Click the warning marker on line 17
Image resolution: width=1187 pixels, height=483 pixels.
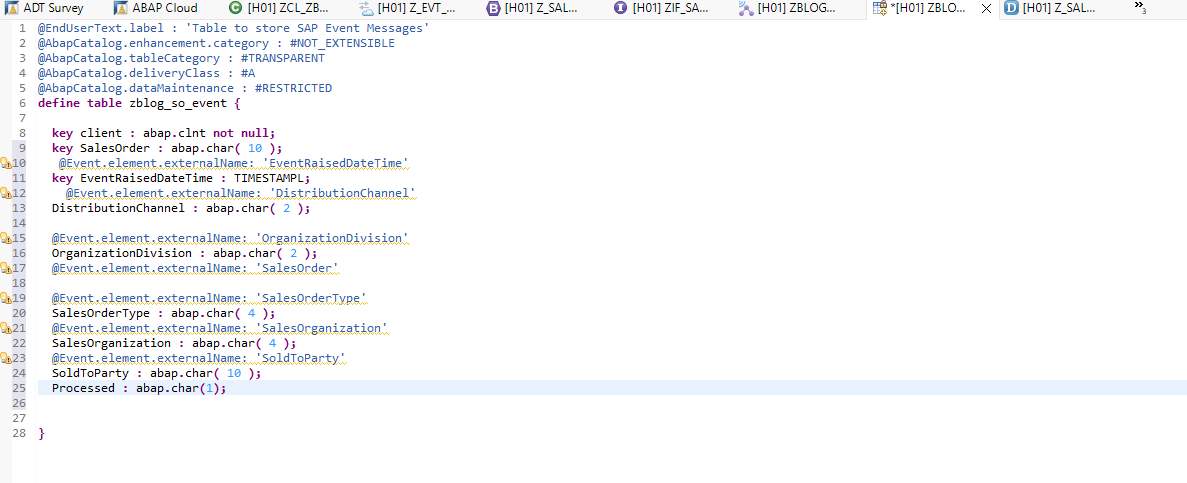[5, 268]
